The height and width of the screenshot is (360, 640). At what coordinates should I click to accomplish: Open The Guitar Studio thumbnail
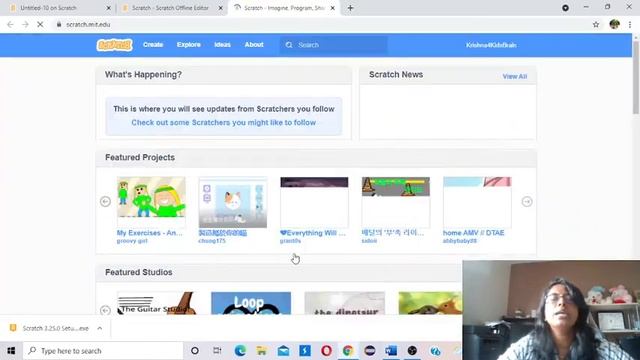click(x=157, y=303)
